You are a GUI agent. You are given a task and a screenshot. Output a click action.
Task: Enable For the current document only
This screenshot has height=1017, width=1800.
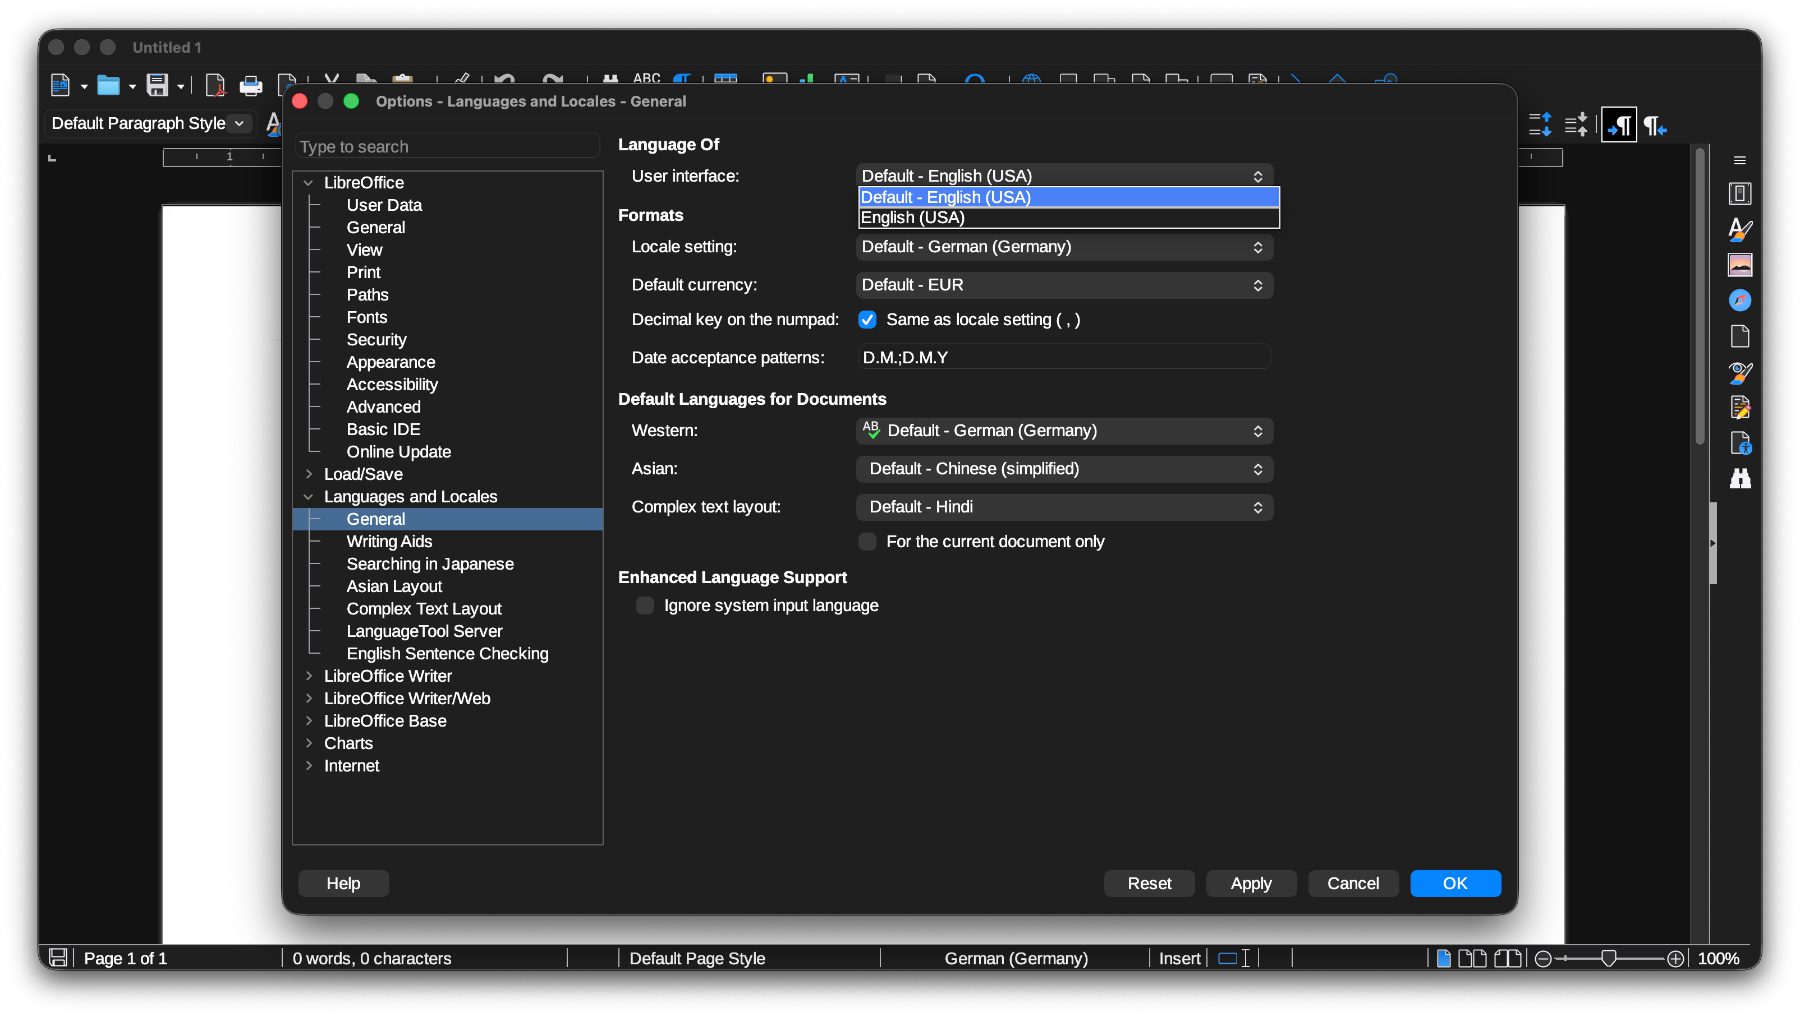pyautogui.click(x=867, y=542)
